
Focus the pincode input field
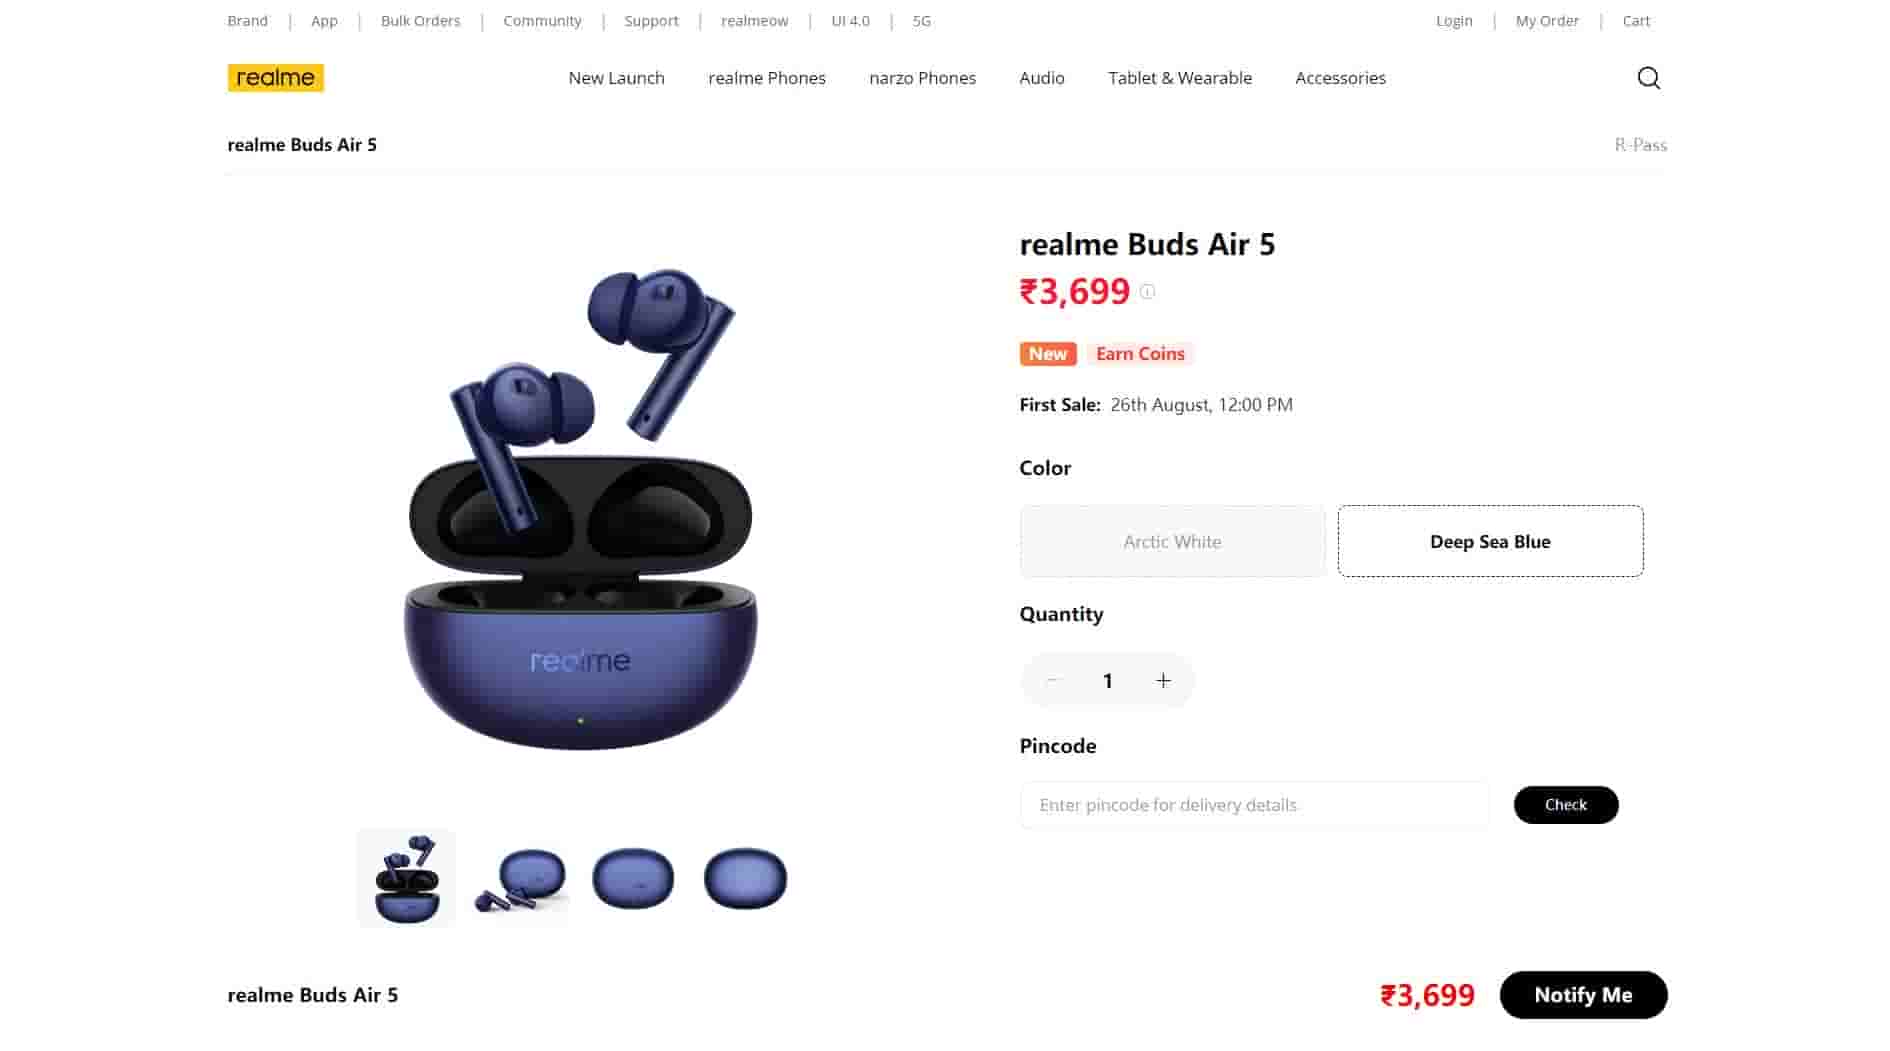click(1254, 805)
